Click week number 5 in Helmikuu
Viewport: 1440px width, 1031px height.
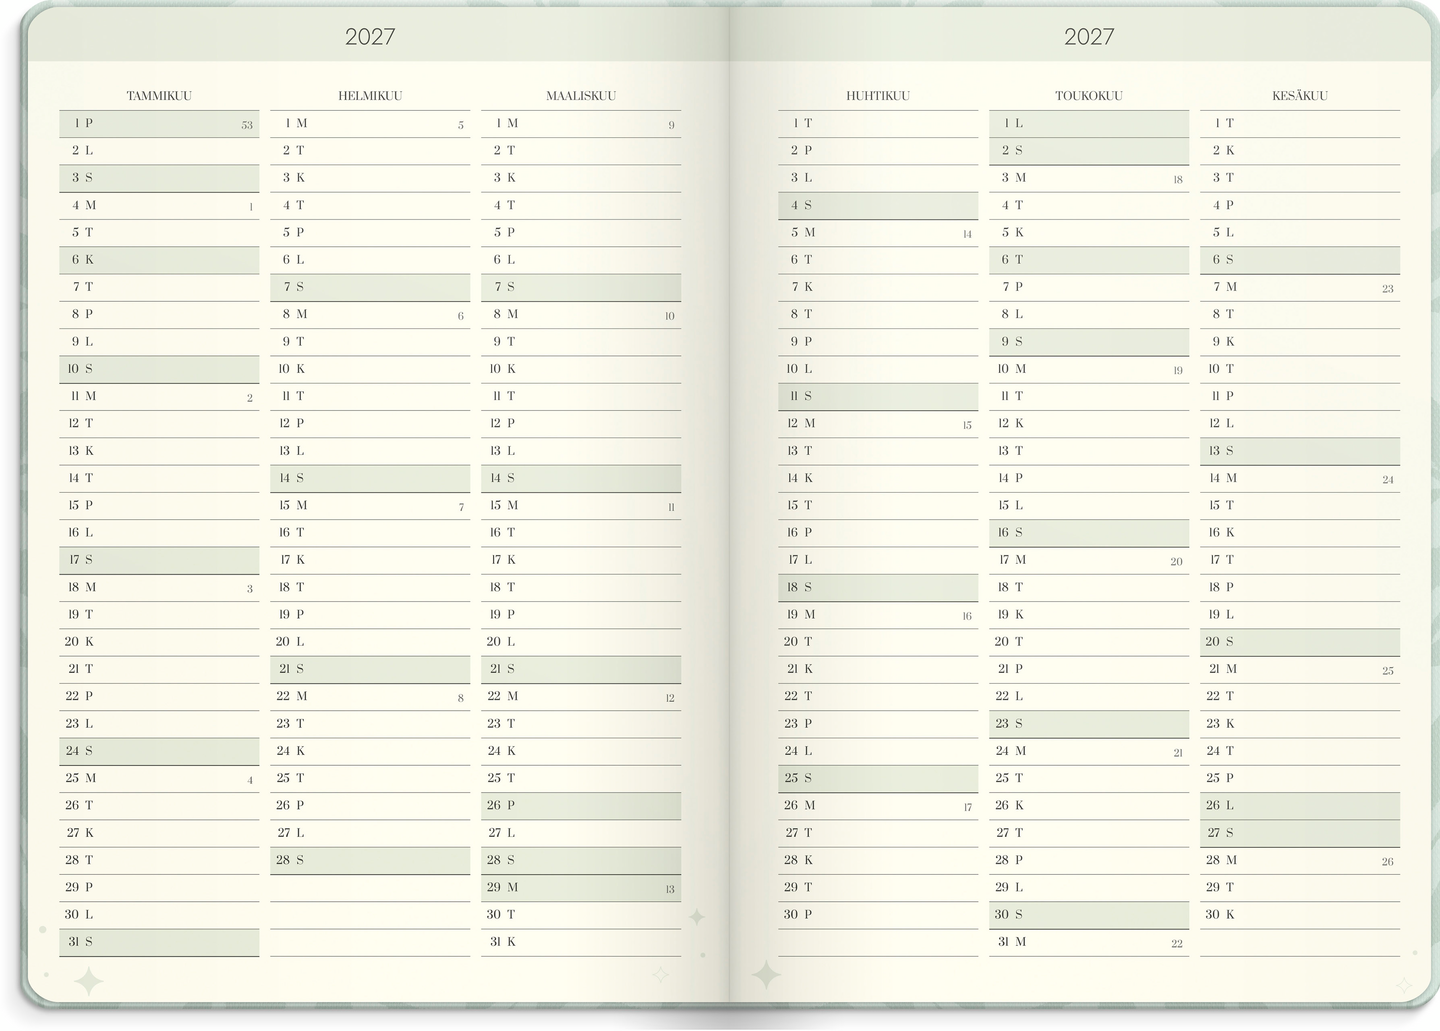pos(461,126)
